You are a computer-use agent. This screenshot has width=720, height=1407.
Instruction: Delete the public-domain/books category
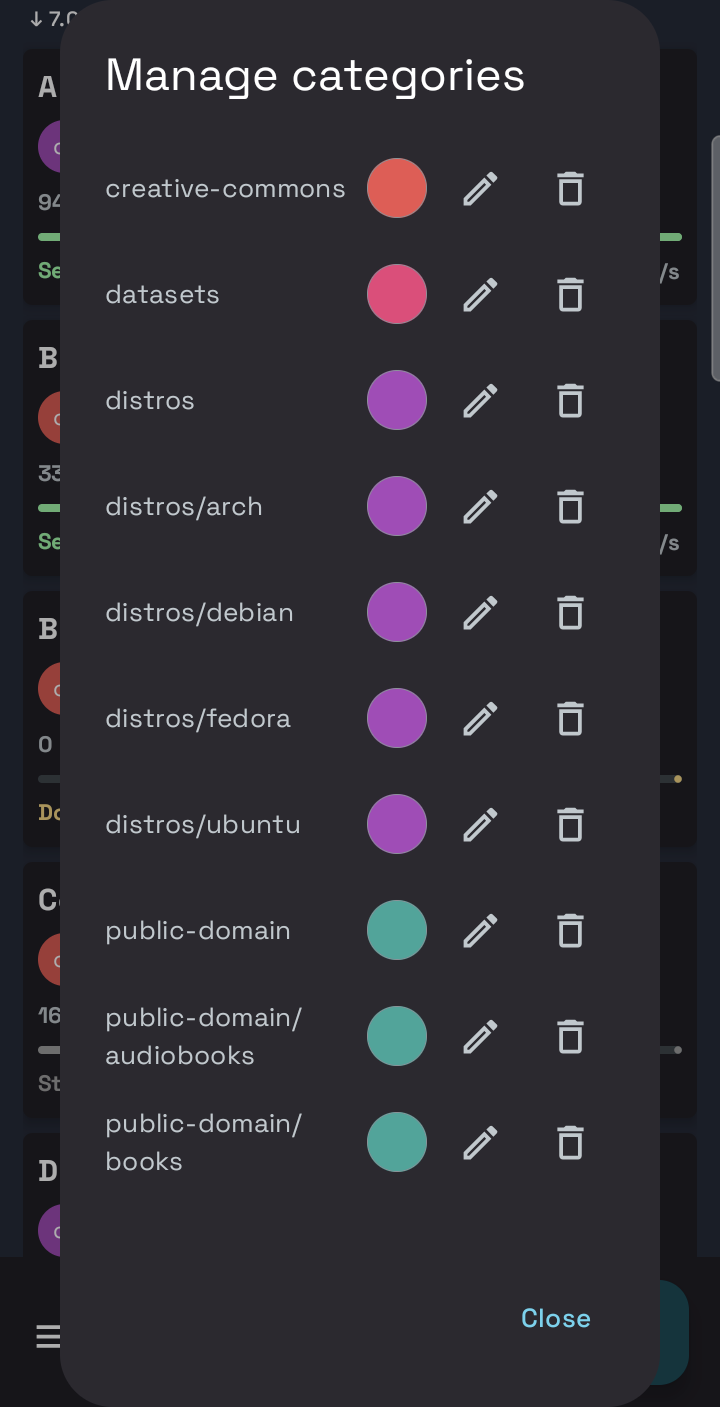(x=570, y=1142)
